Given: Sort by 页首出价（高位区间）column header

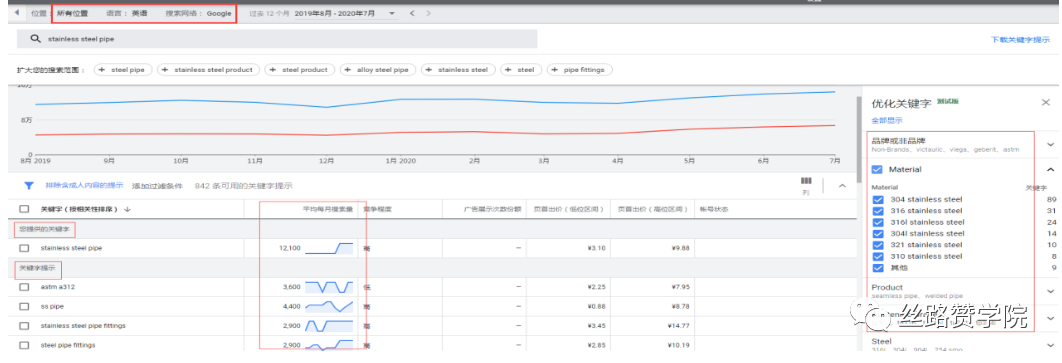Looking at the screenshot, I should click(653, 209).
